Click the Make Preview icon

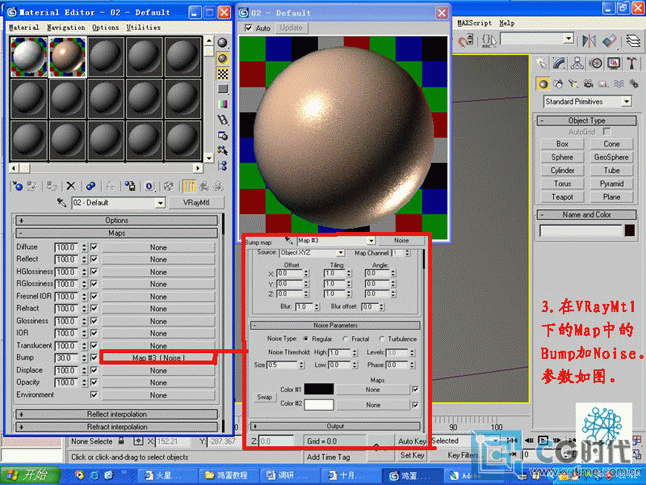pyautogui.click(x=222, y=120)
